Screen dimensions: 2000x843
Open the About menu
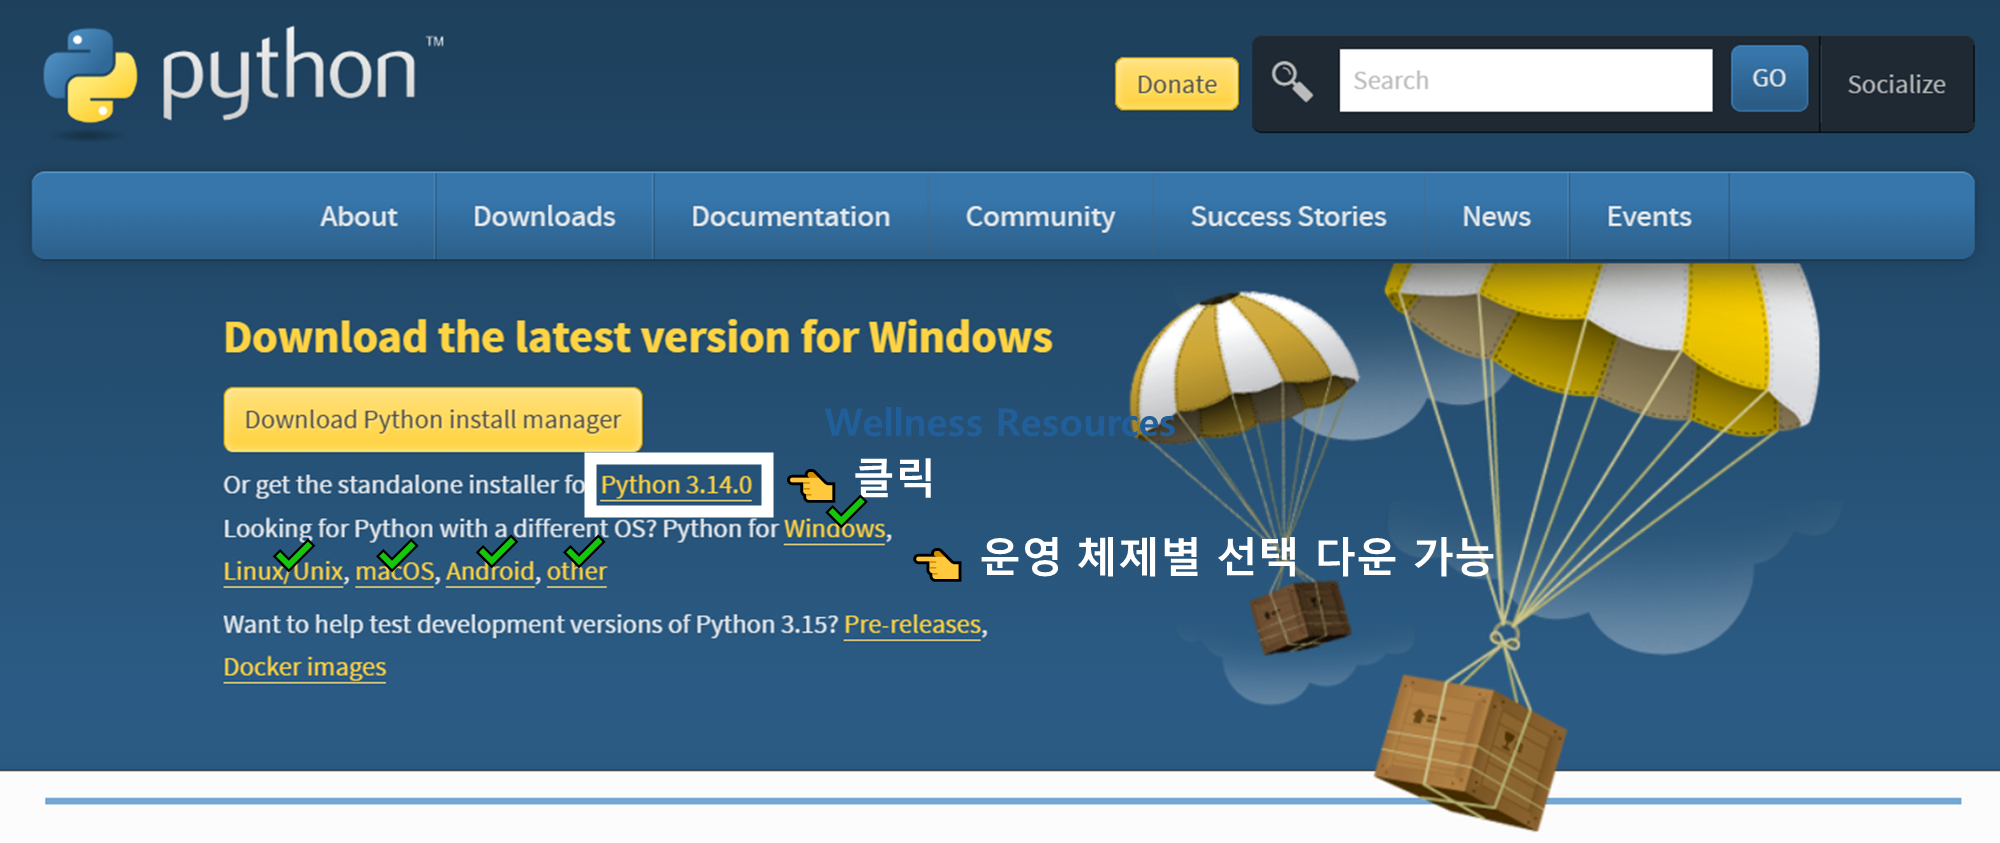(358, 216)
